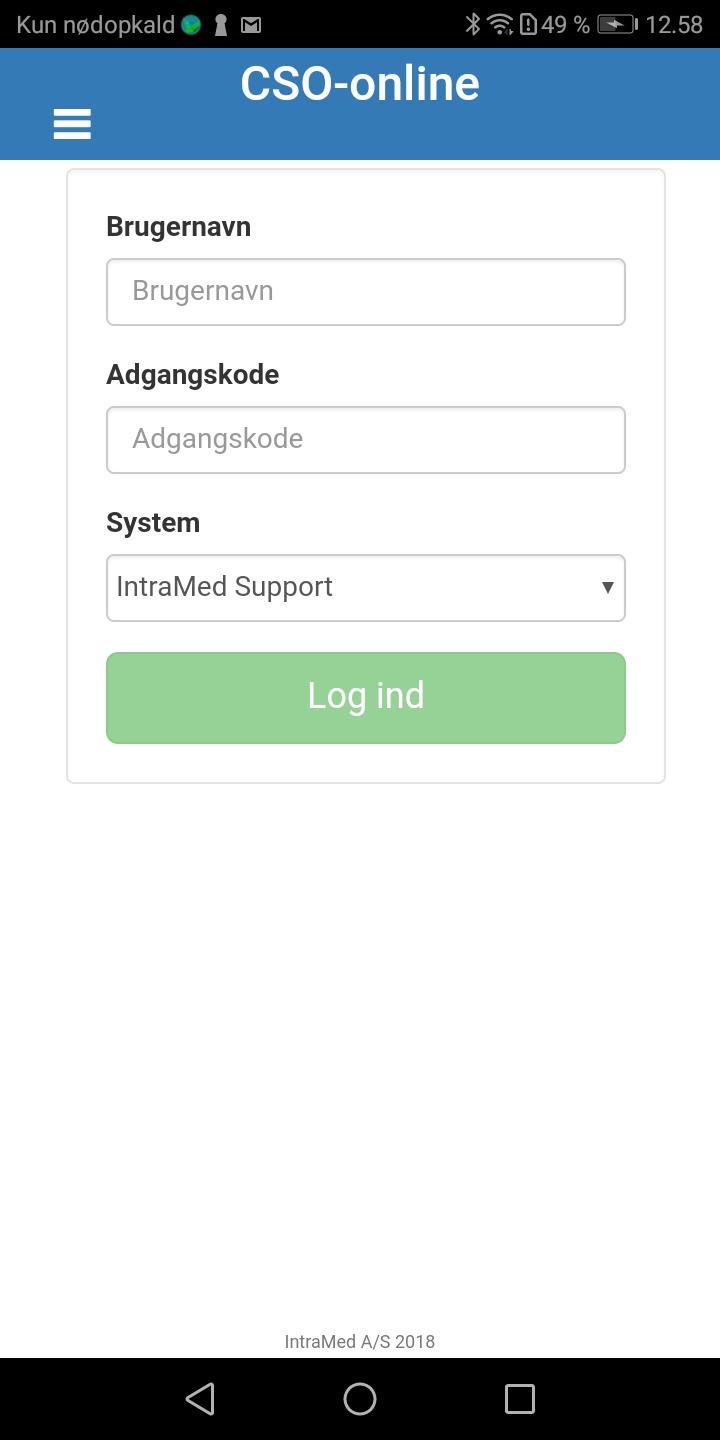This screenshot has height=1440, width=720.
Task: Tap the Wi-Fi signal icon
Action: click(x=500, y=23)
